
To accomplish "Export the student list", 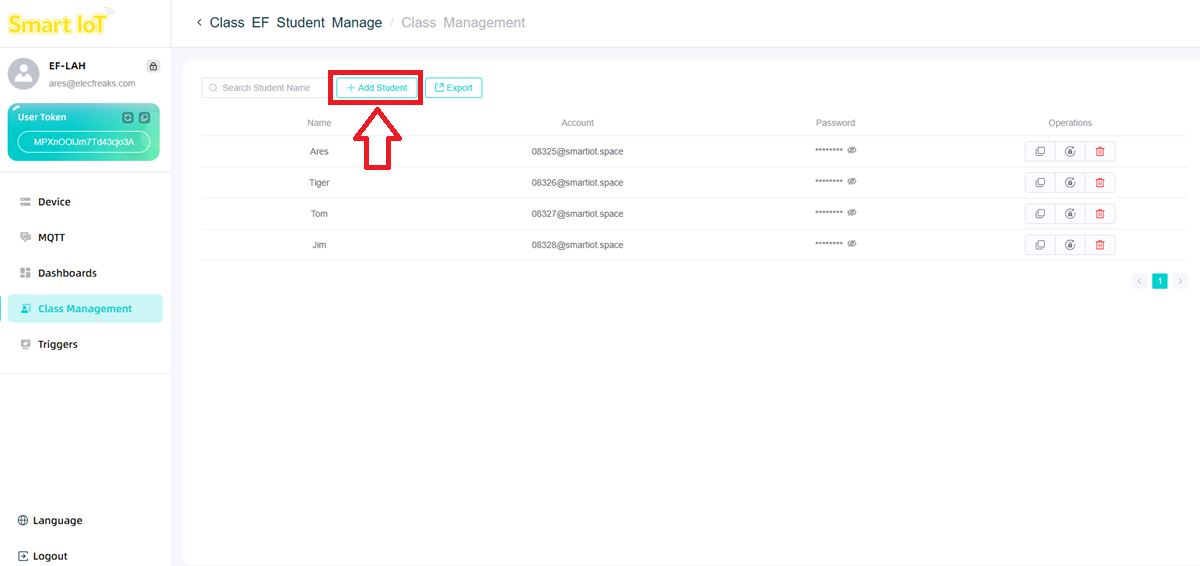I will pos(454,88).
